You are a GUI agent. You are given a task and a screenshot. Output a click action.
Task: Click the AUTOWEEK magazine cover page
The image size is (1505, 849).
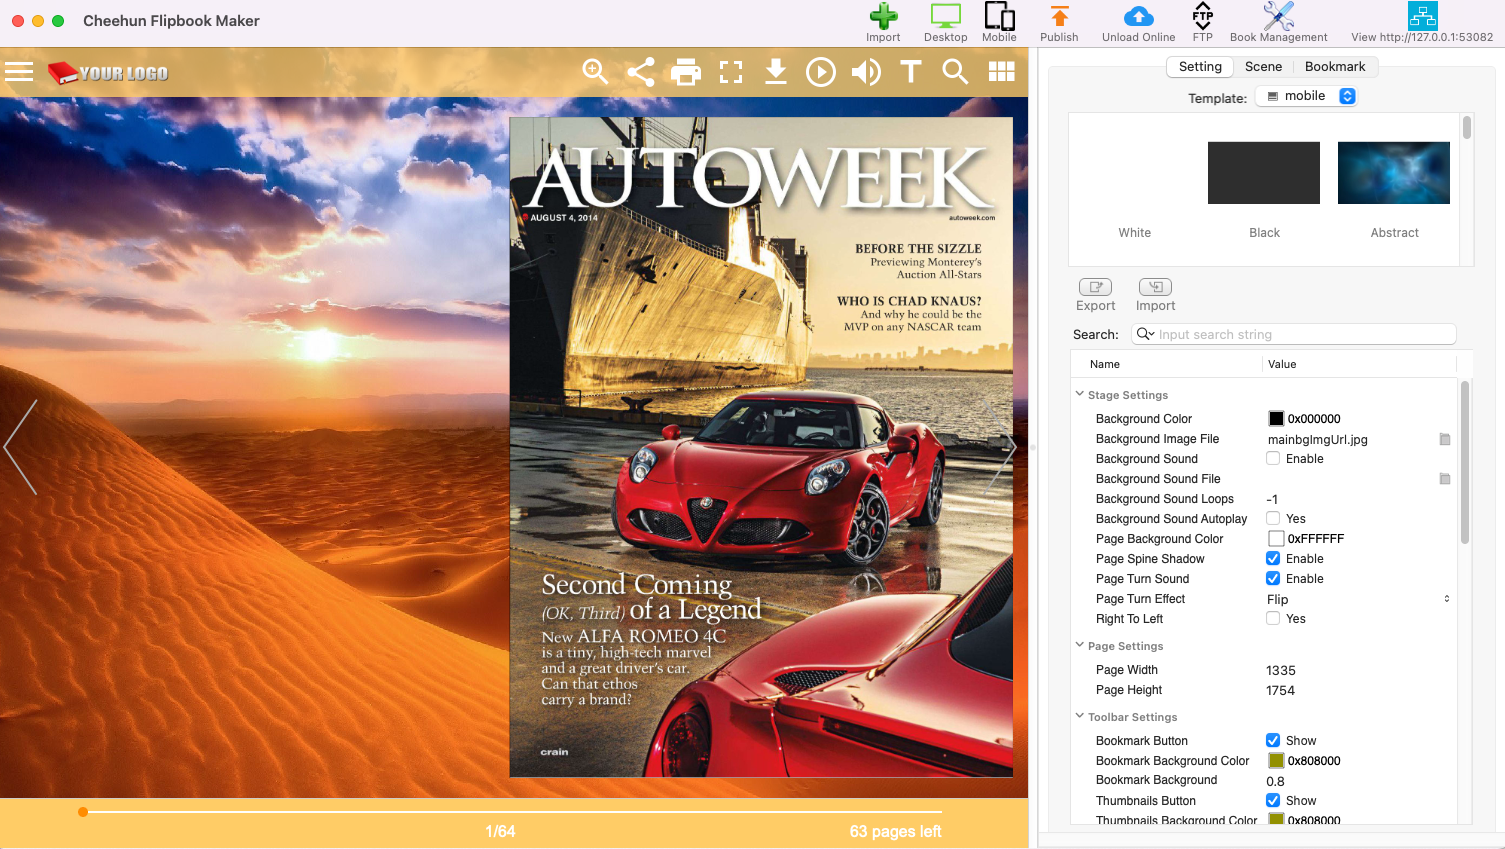(x=761, y=447)
